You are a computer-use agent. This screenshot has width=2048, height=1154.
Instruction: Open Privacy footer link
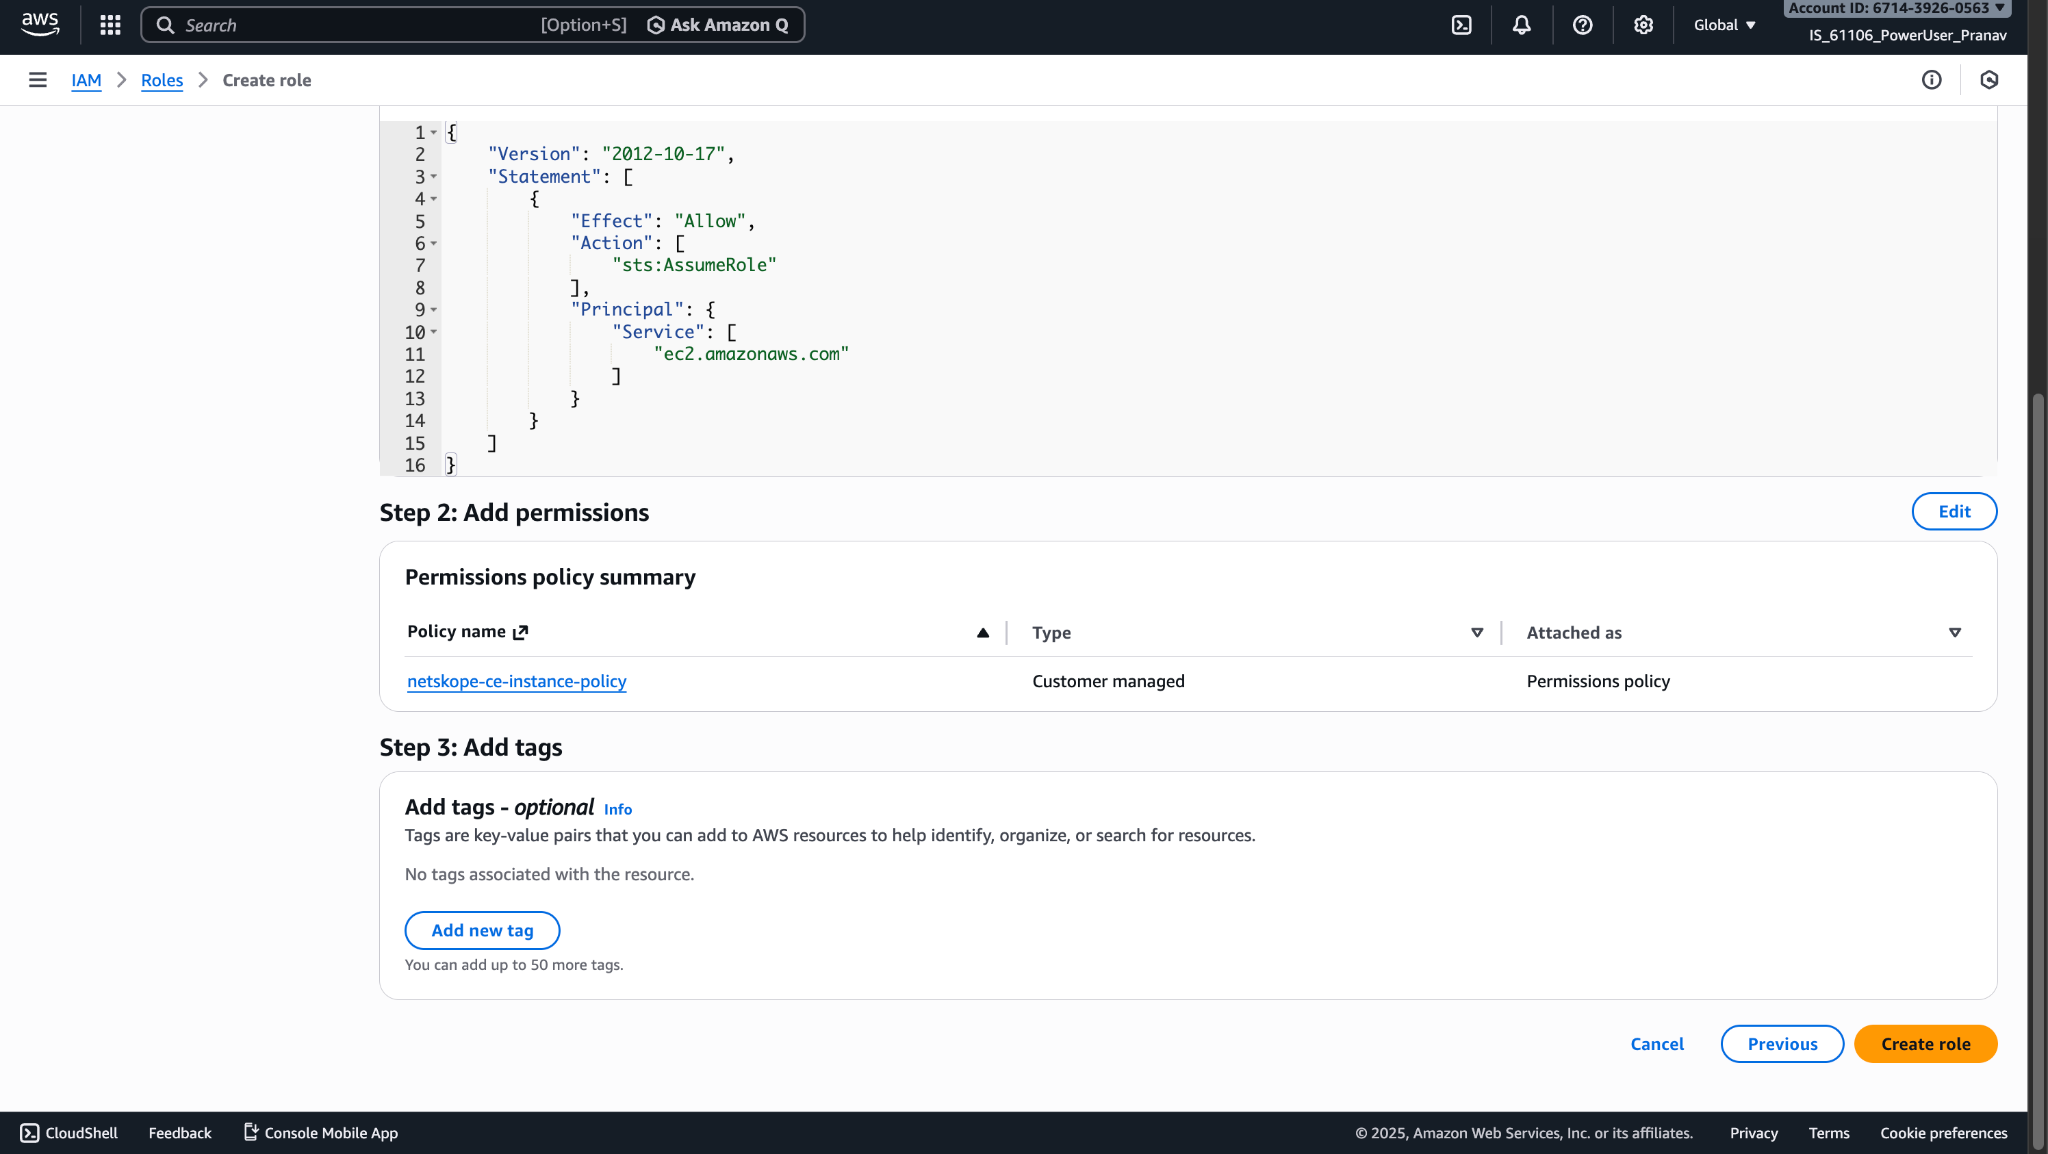pyautogui.click(x=1753, y=1133)
